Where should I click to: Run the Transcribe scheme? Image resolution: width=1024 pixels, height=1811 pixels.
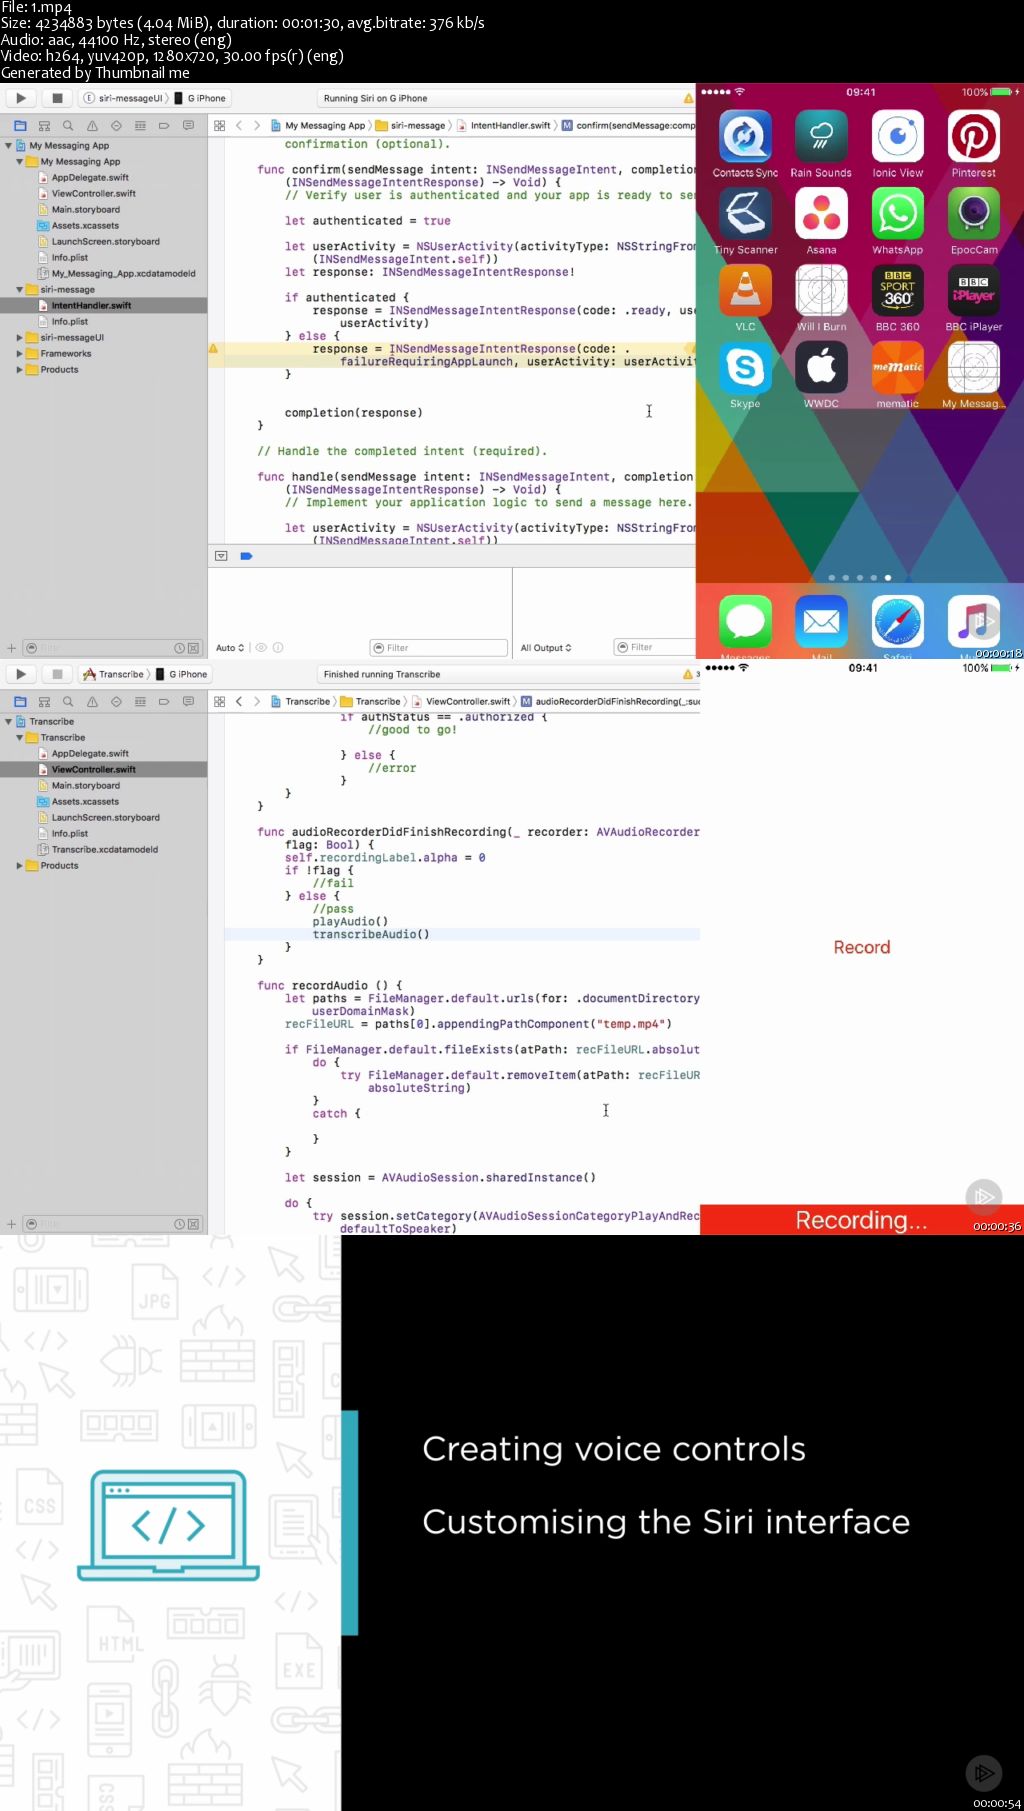[21, 674]
